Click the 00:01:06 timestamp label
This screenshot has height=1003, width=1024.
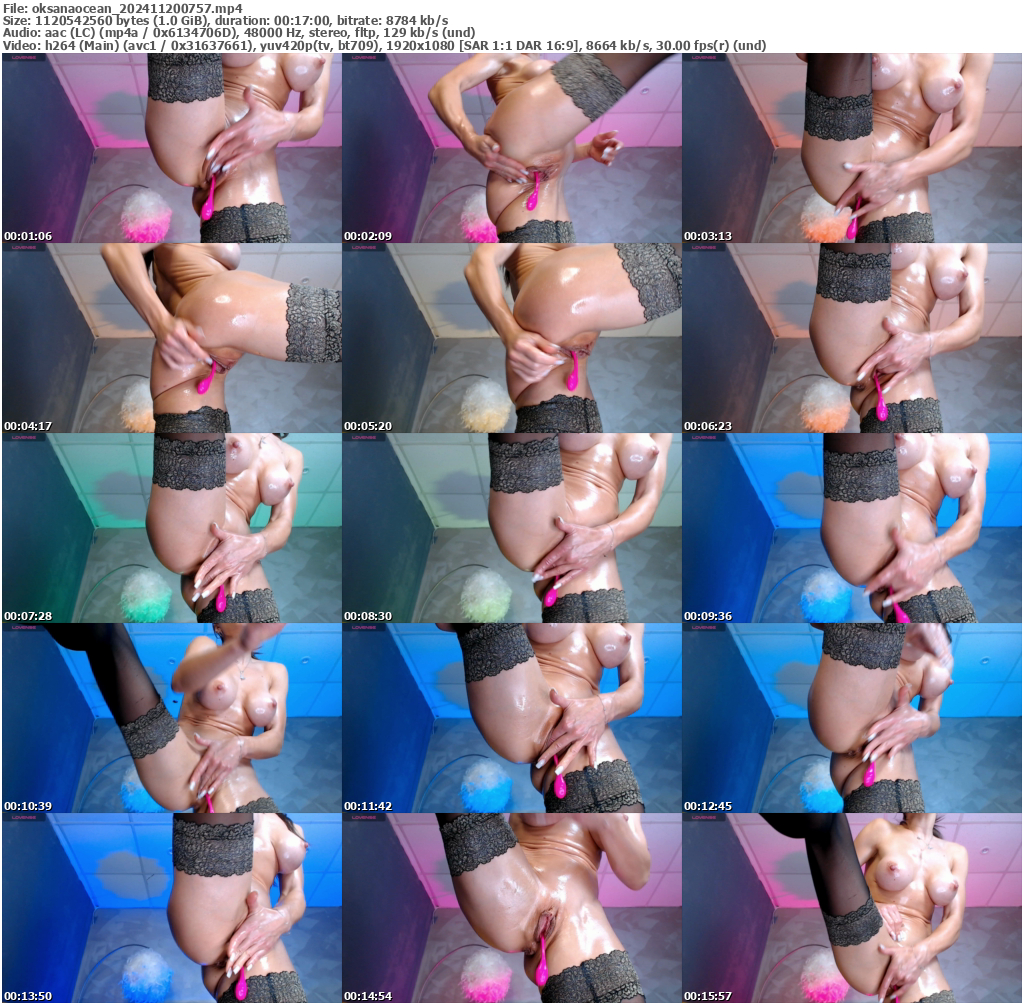coord(30,235)
